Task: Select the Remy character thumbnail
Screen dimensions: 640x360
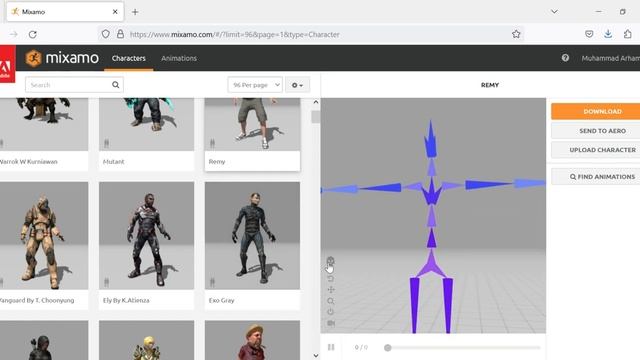Action: [x=252, y=124]
